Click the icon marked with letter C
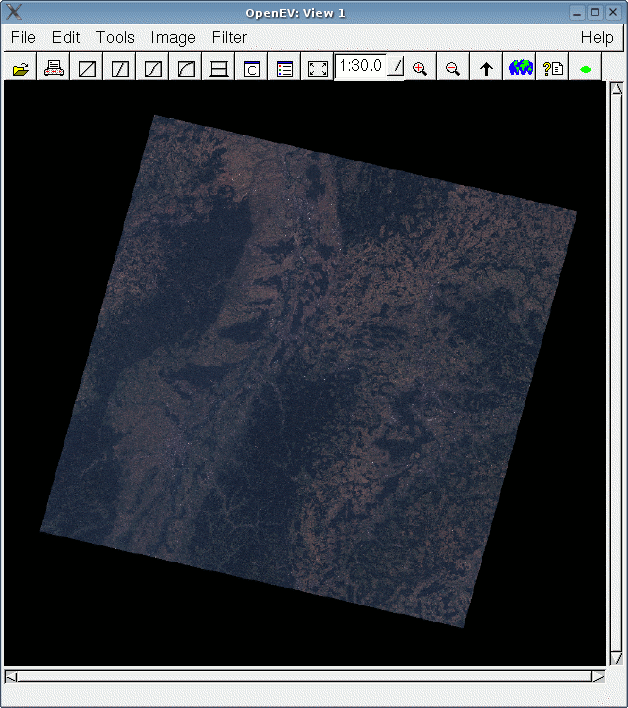The height and width of the screenshot is (708, 628). click(252, 69)
